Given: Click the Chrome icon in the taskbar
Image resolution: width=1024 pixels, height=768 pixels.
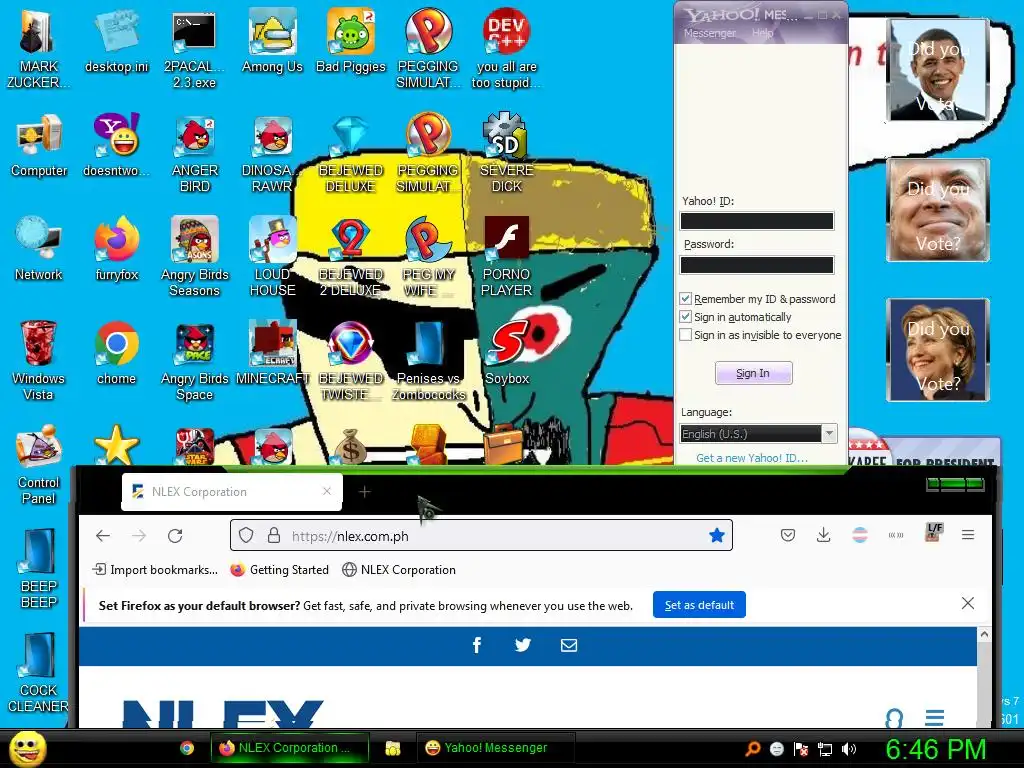Looking at the screenshot, I should coord(187,748).
